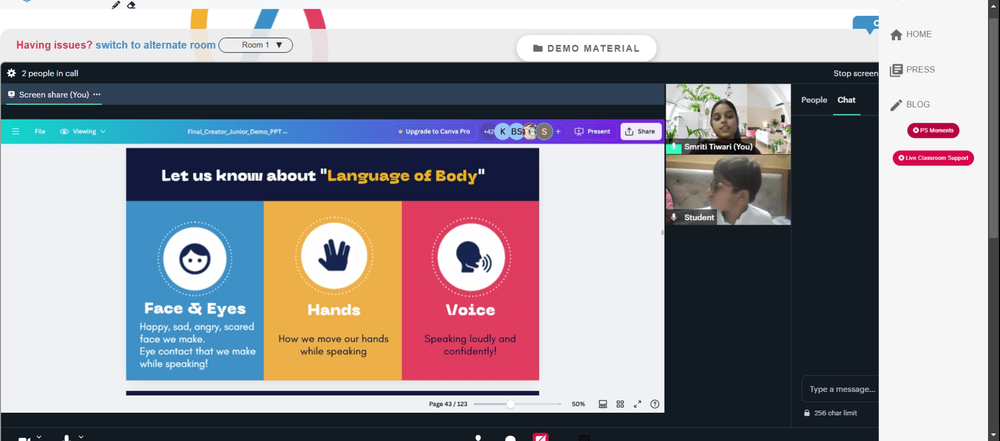Click the K collaborator avatar
The width and height of the screenshot is (1000, 441).
coord(503,131)
